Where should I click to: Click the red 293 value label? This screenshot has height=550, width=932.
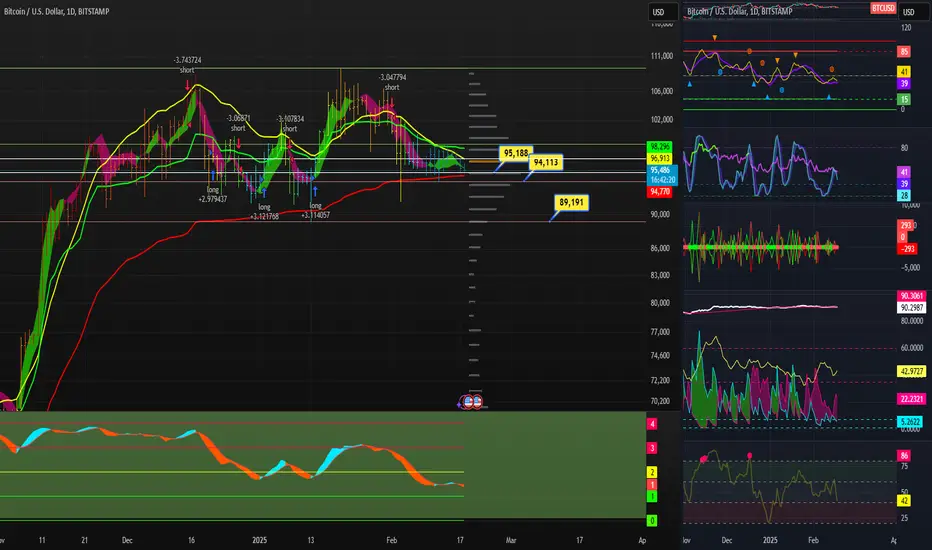point(905,225)
